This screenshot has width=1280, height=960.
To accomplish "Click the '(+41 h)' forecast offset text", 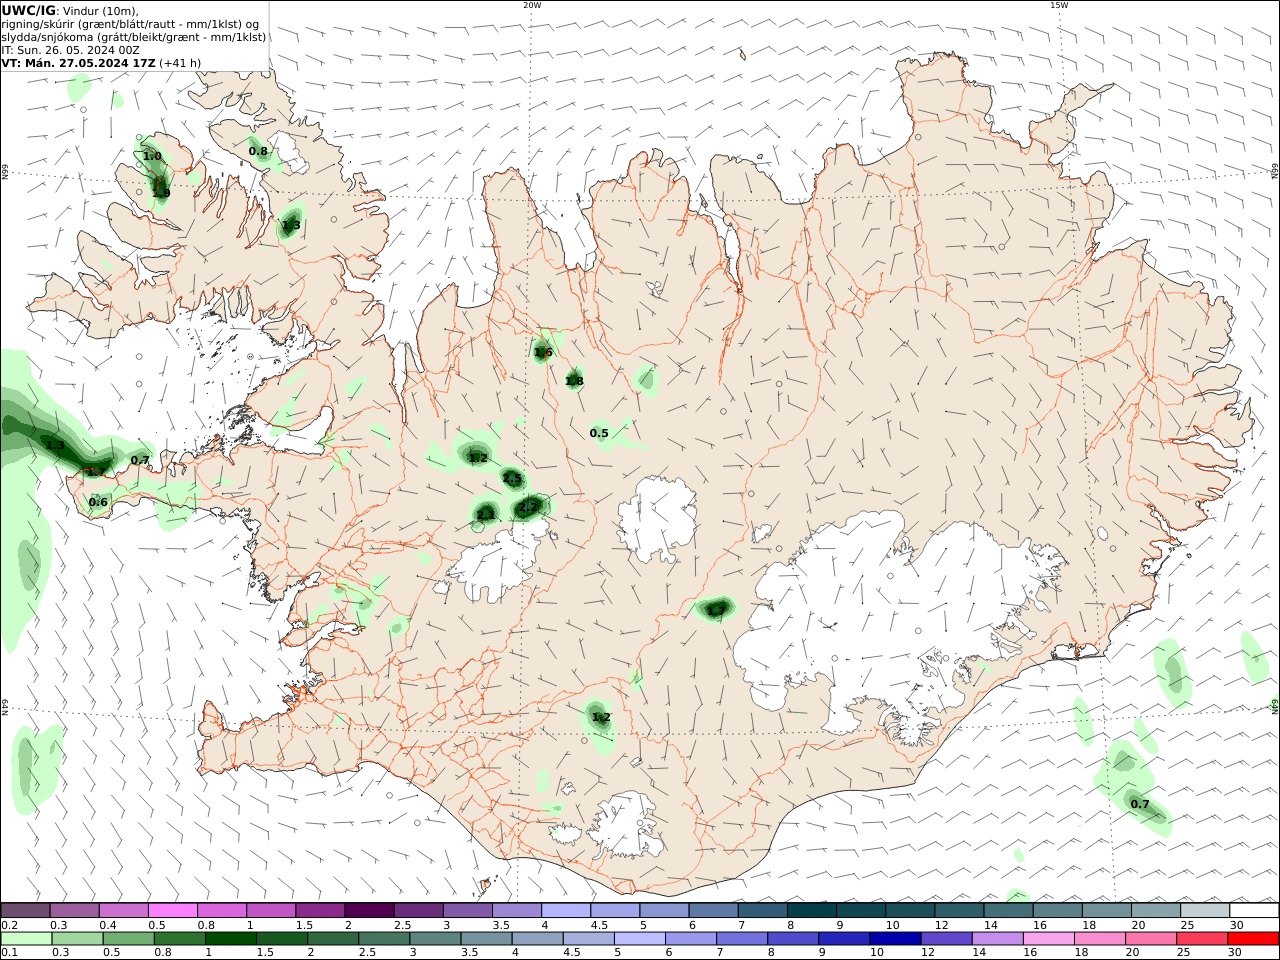I will (x=180, y=63).
